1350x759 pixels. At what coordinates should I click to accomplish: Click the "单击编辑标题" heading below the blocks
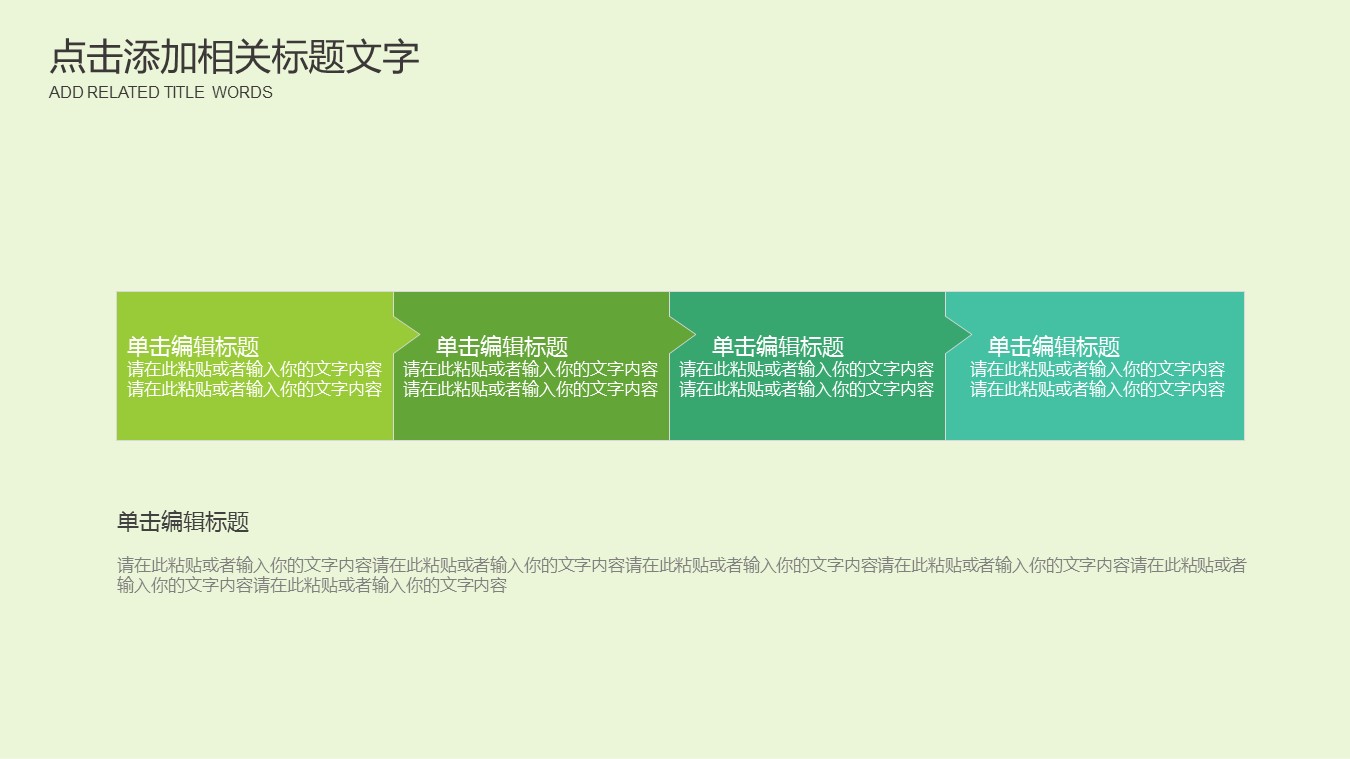[183, 522]
